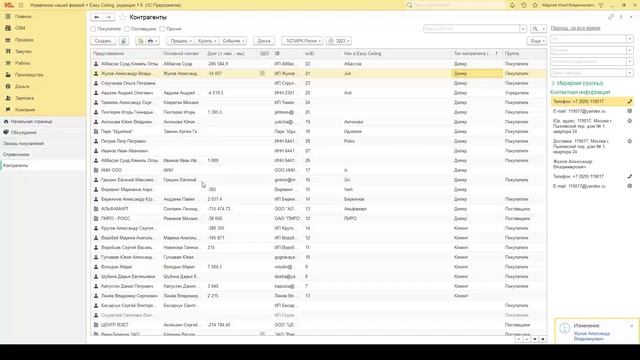Image resolution: width=640 pixels, height=360 pixels.
Task: Select the Парк "Идиллия" row
Action: click(318, 131)
